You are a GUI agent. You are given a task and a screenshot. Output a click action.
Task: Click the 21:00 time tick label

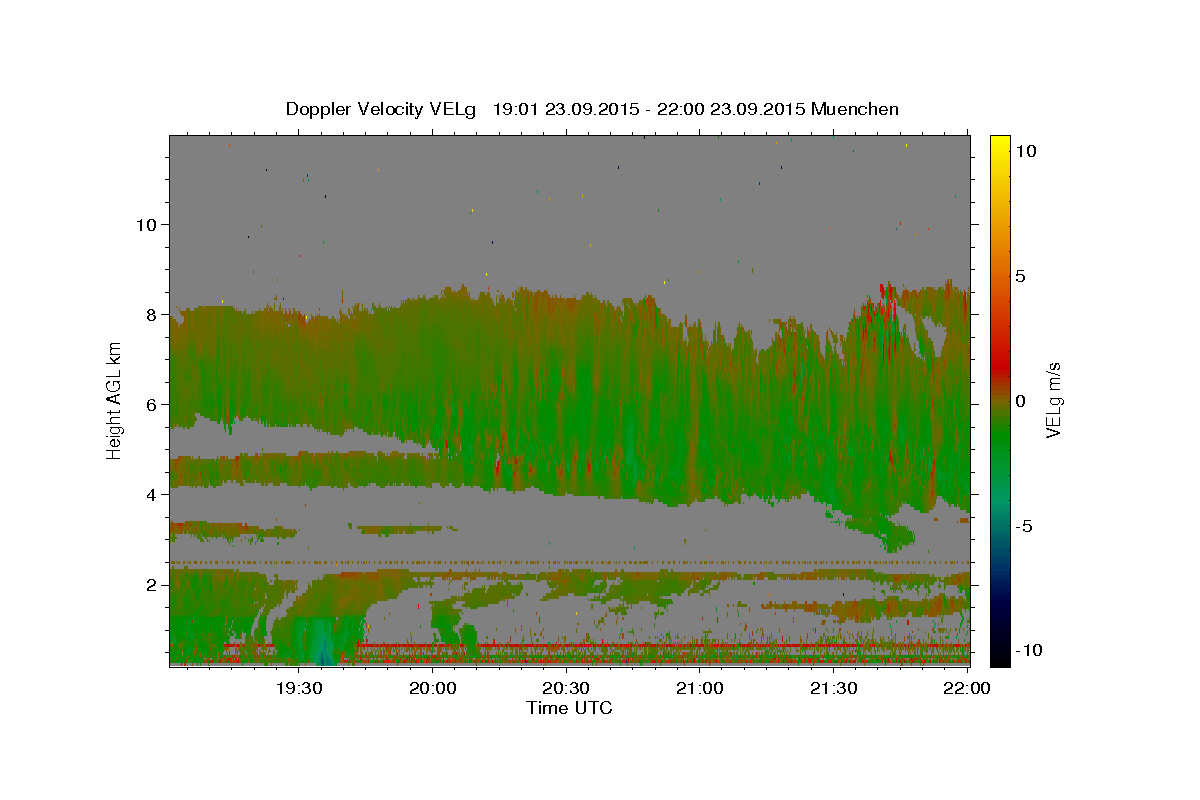pyautogui.click(x=700, y=688)
